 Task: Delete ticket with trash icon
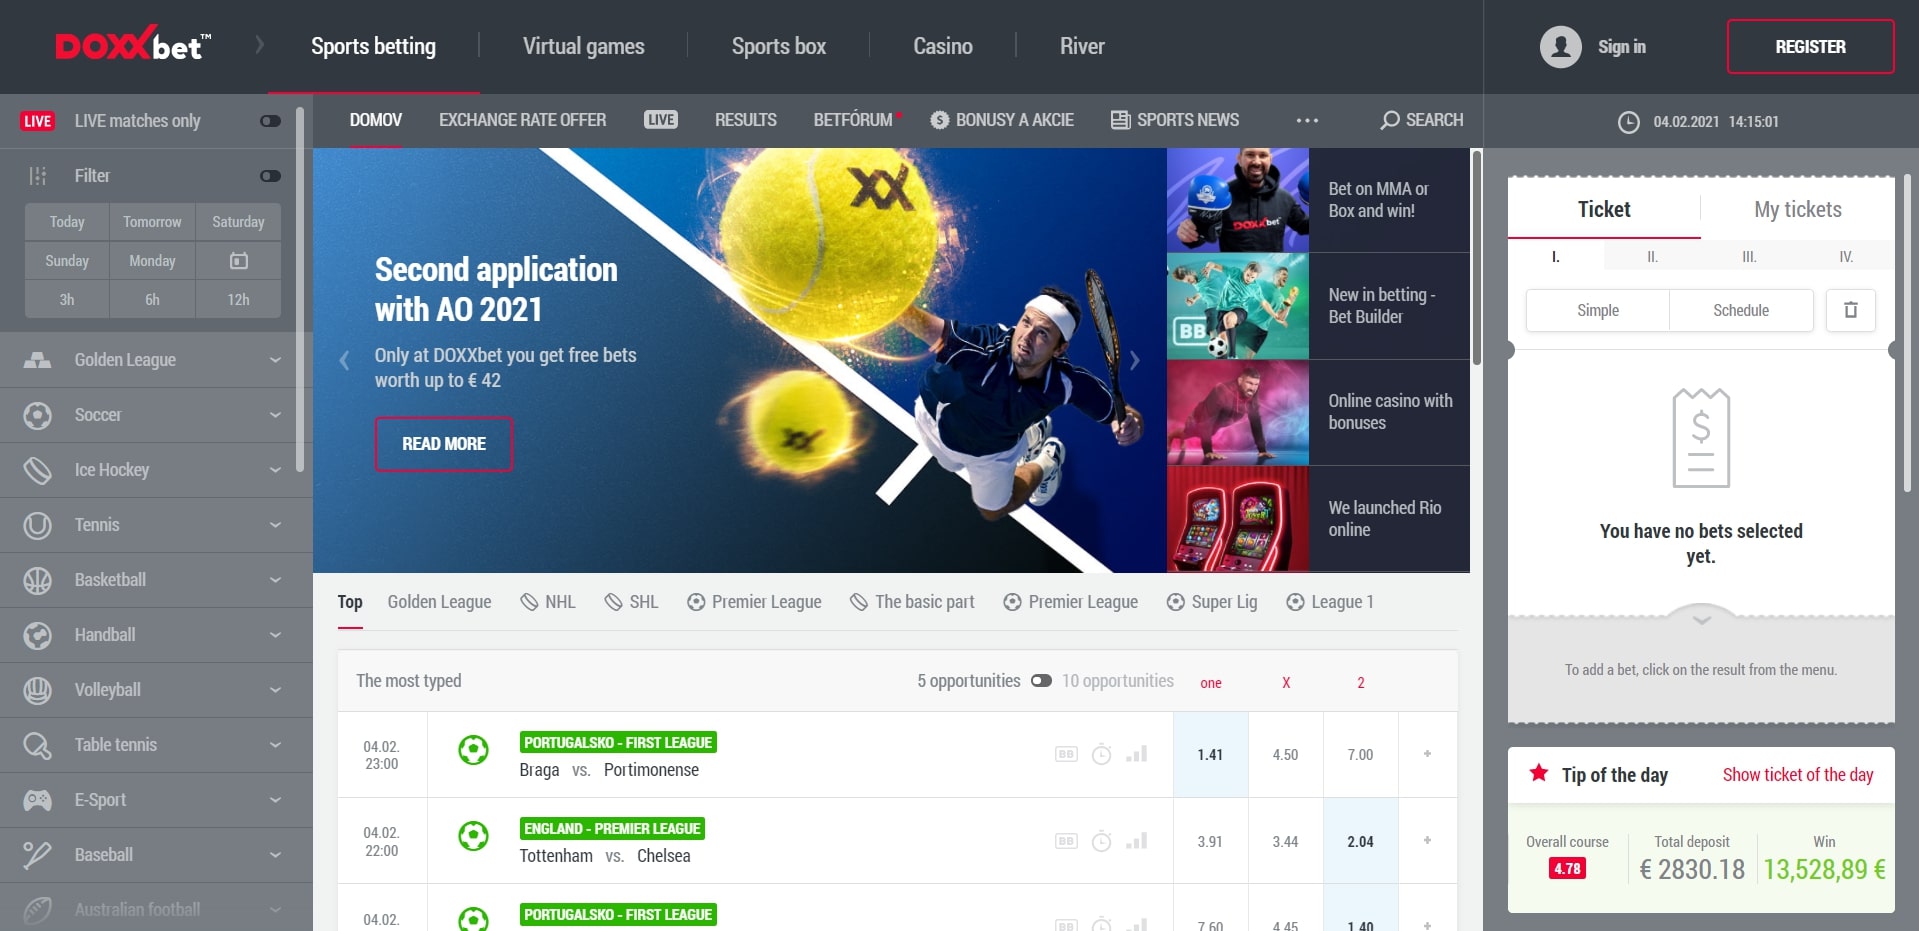[x=1851, y=310]
